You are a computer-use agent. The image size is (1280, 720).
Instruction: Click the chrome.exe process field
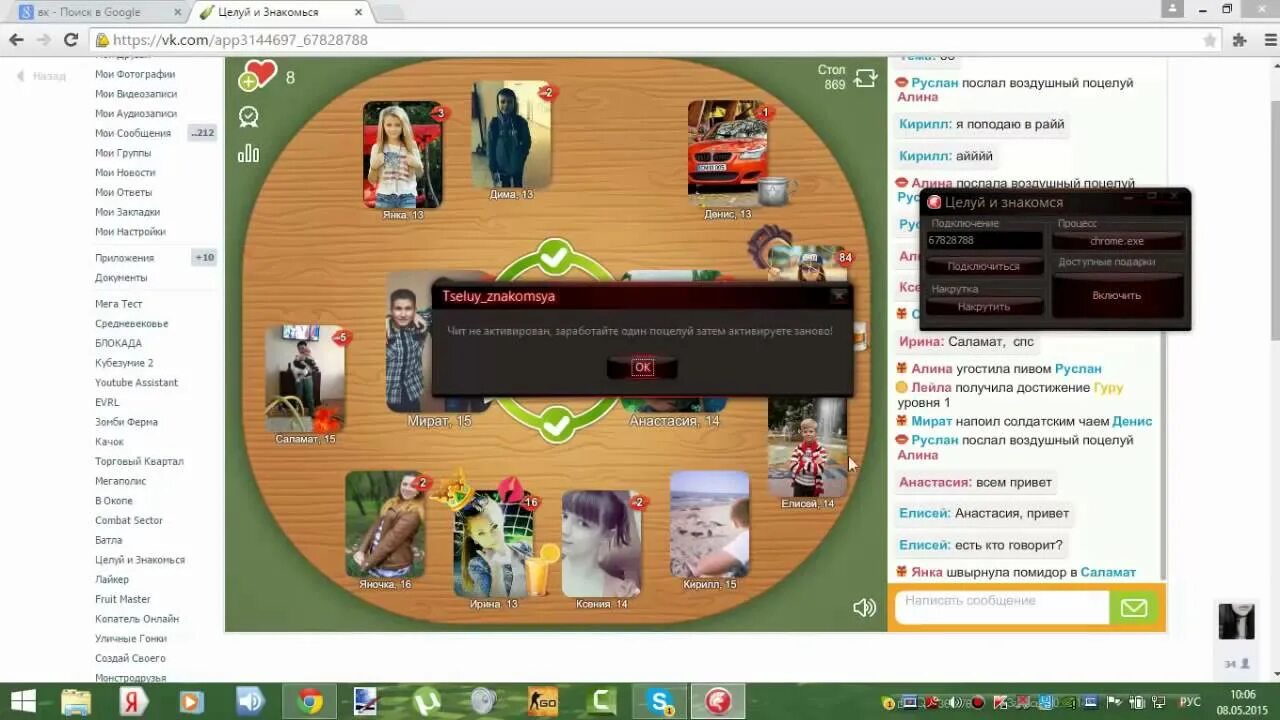pos(1117,241)
